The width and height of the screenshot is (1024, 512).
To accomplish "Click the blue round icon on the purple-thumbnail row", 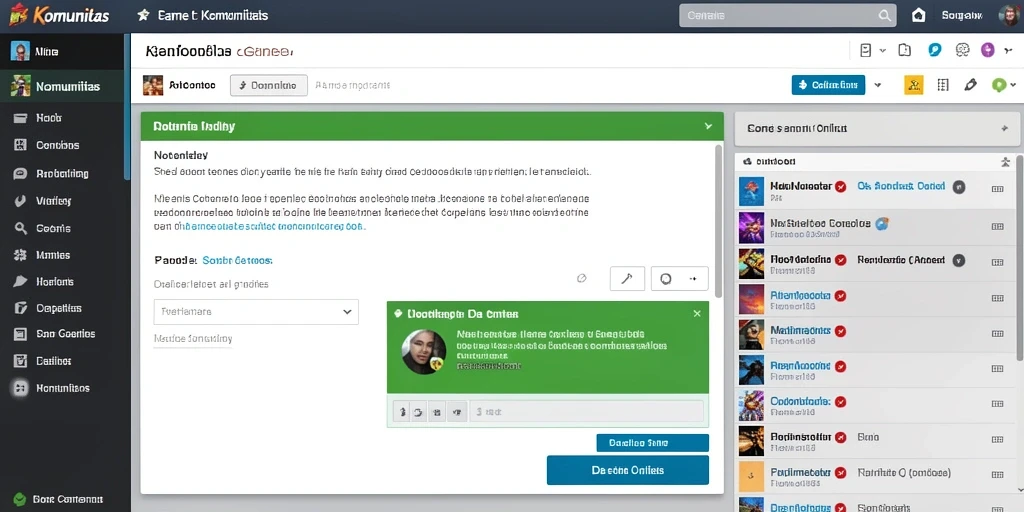I will [x=882, y=223].
